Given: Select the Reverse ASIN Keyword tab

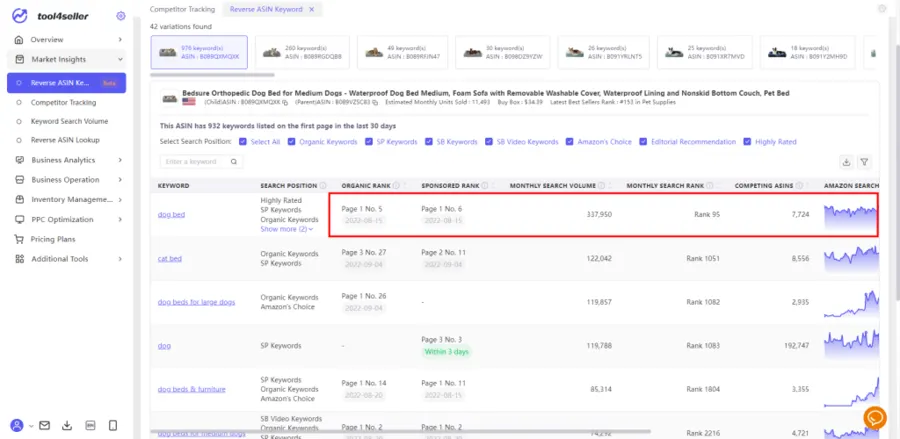Looking at the screenshot, I should pos(266,9).
